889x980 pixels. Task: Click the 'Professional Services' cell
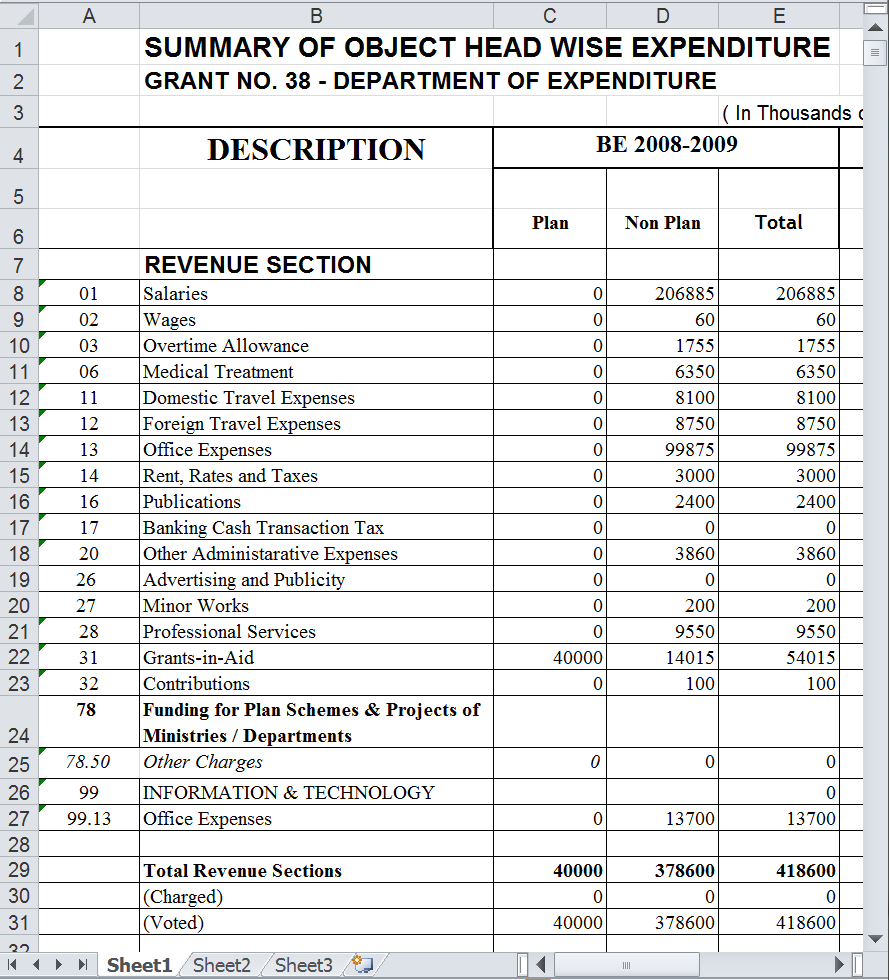click(316, 631)
